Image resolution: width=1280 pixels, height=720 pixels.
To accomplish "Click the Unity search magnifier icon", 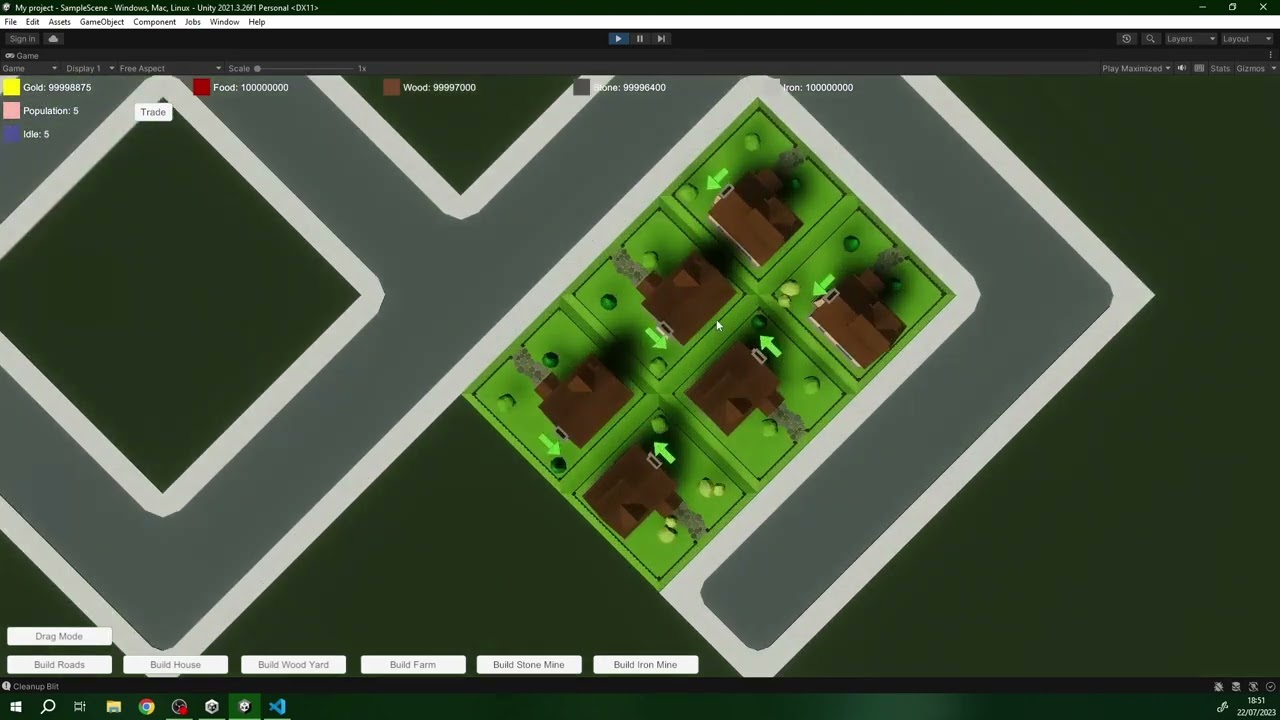I will click(1150, 39).
